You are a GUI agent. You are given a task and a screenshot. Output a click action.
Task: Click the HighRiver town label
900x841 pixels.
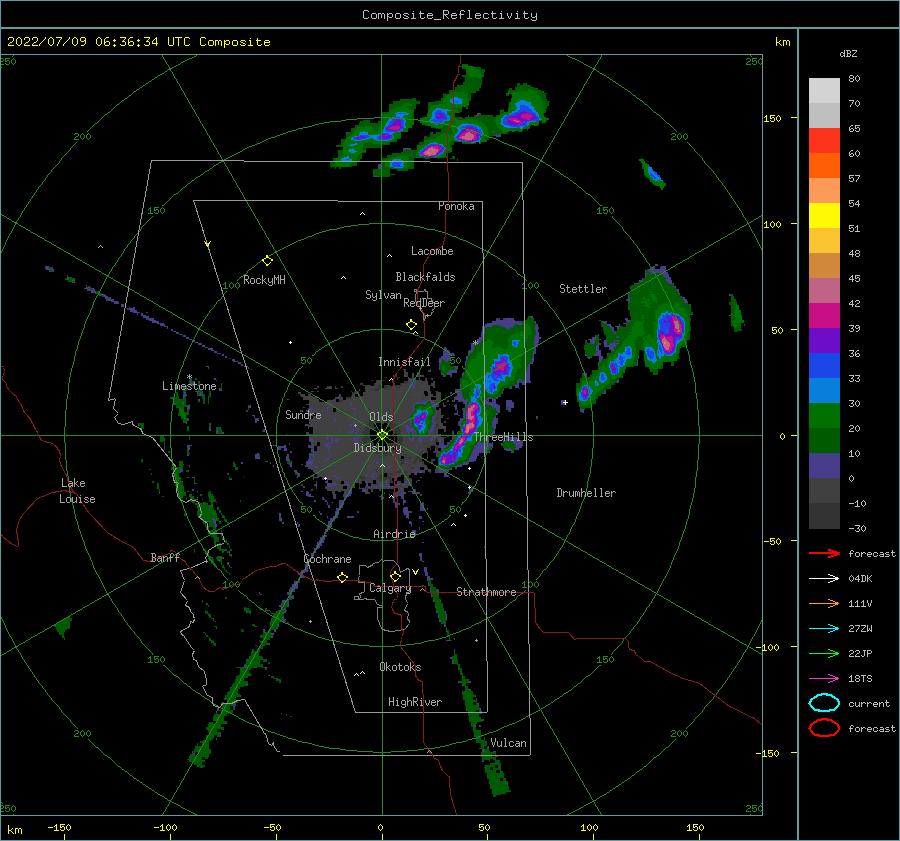(415, 702)
